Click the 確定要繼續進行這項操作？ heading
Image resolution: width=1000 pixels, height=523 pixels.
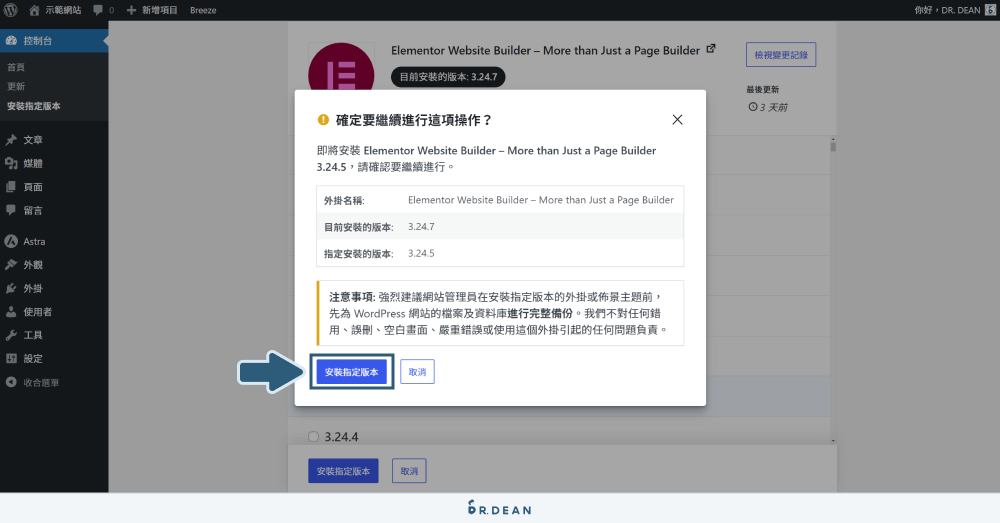point(413,120)
